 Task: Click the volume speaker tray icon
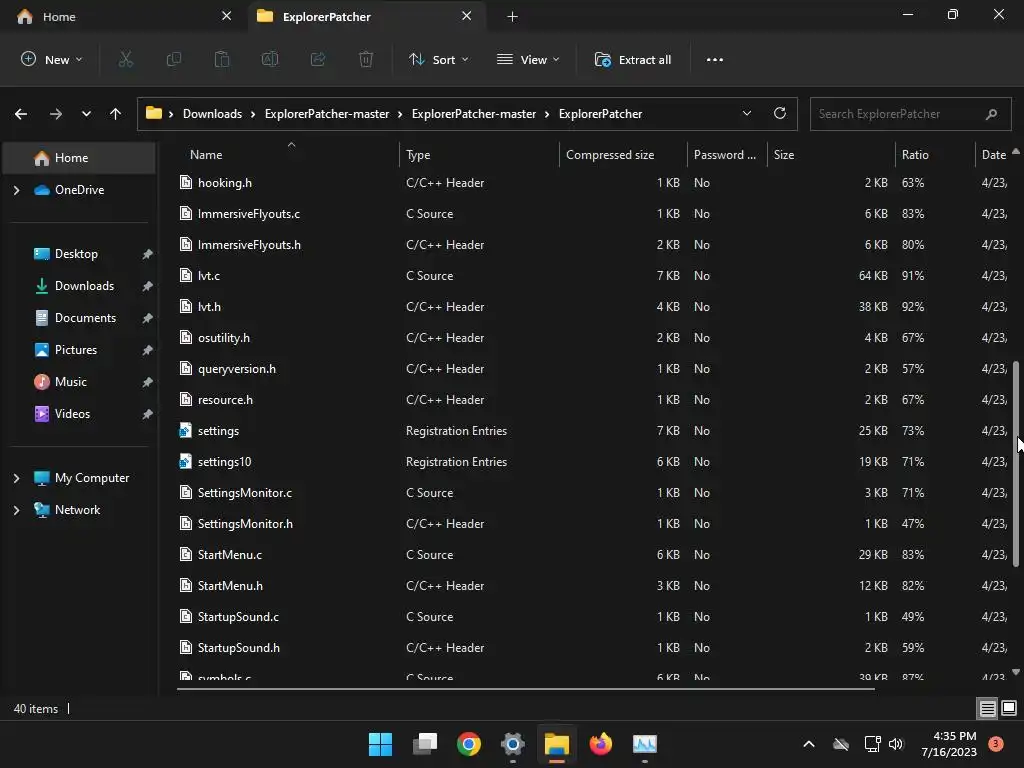[895, 744]
